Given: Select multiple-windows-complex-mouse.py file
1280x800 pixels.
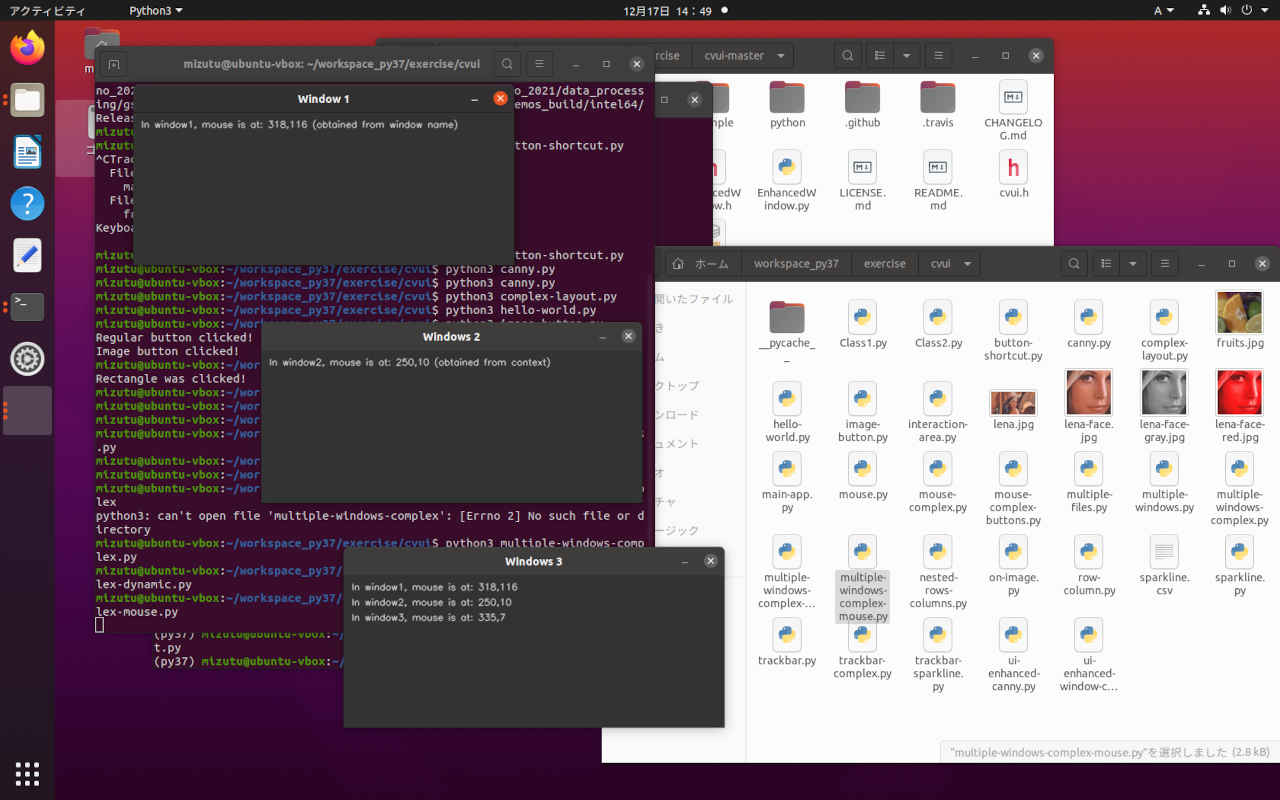Looking at the screenshot, I should (862, 579).
